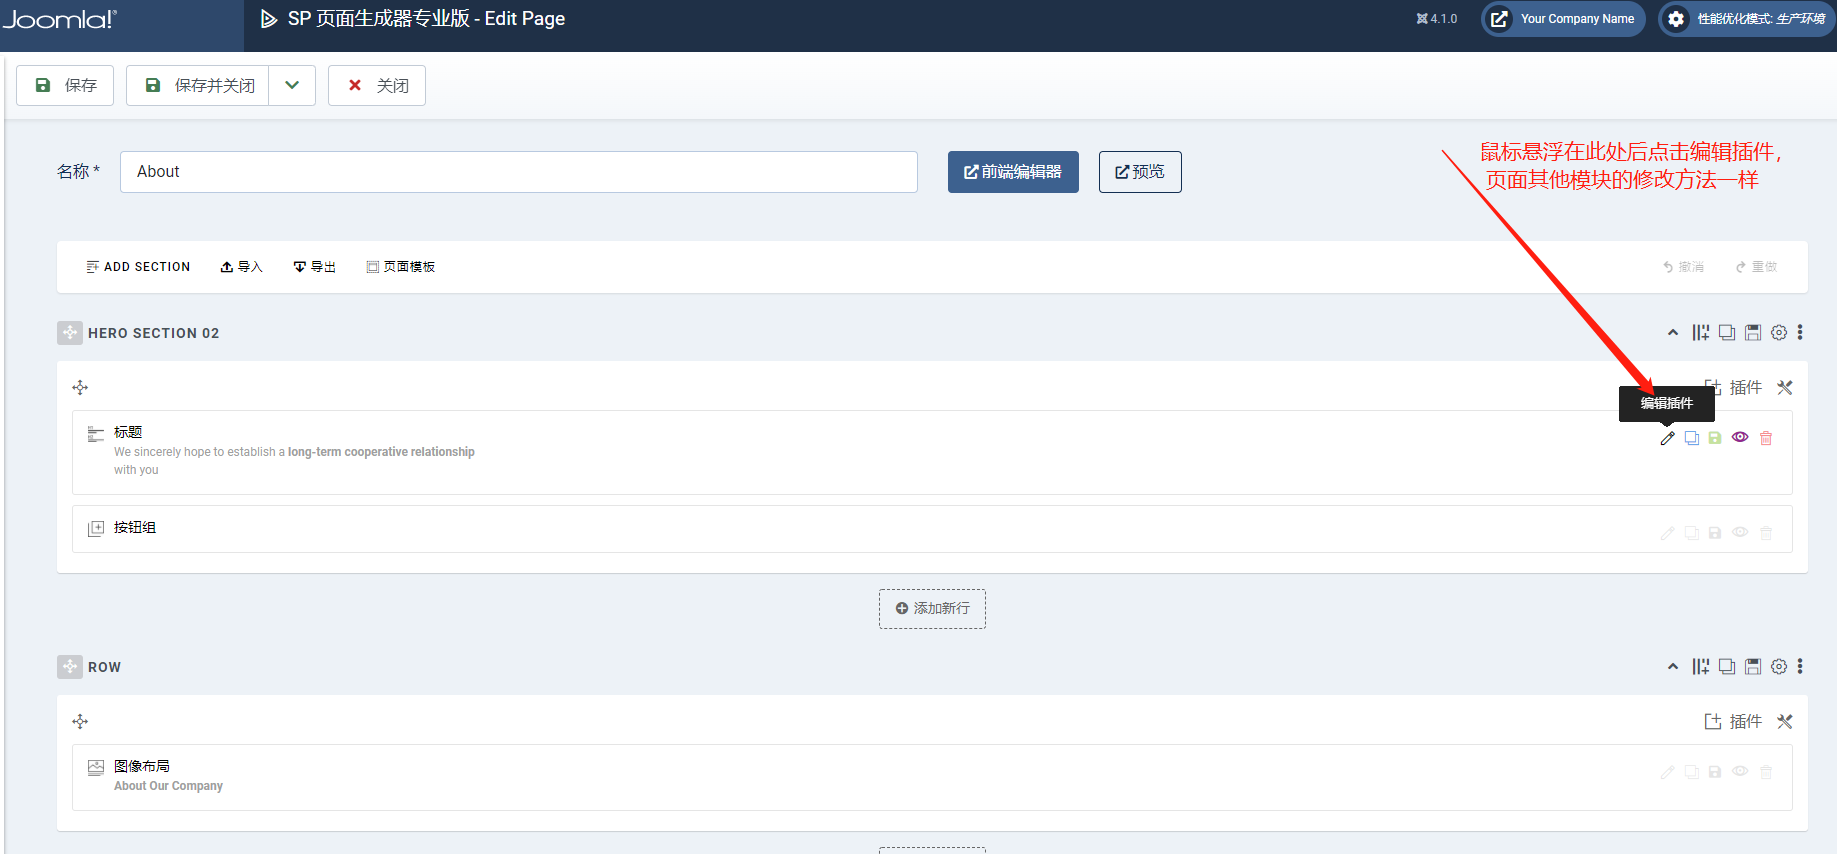Collapse the ROW section with its chevron
The width and height of the screenshot is (1837, 854).
[x=1673, y=667]
